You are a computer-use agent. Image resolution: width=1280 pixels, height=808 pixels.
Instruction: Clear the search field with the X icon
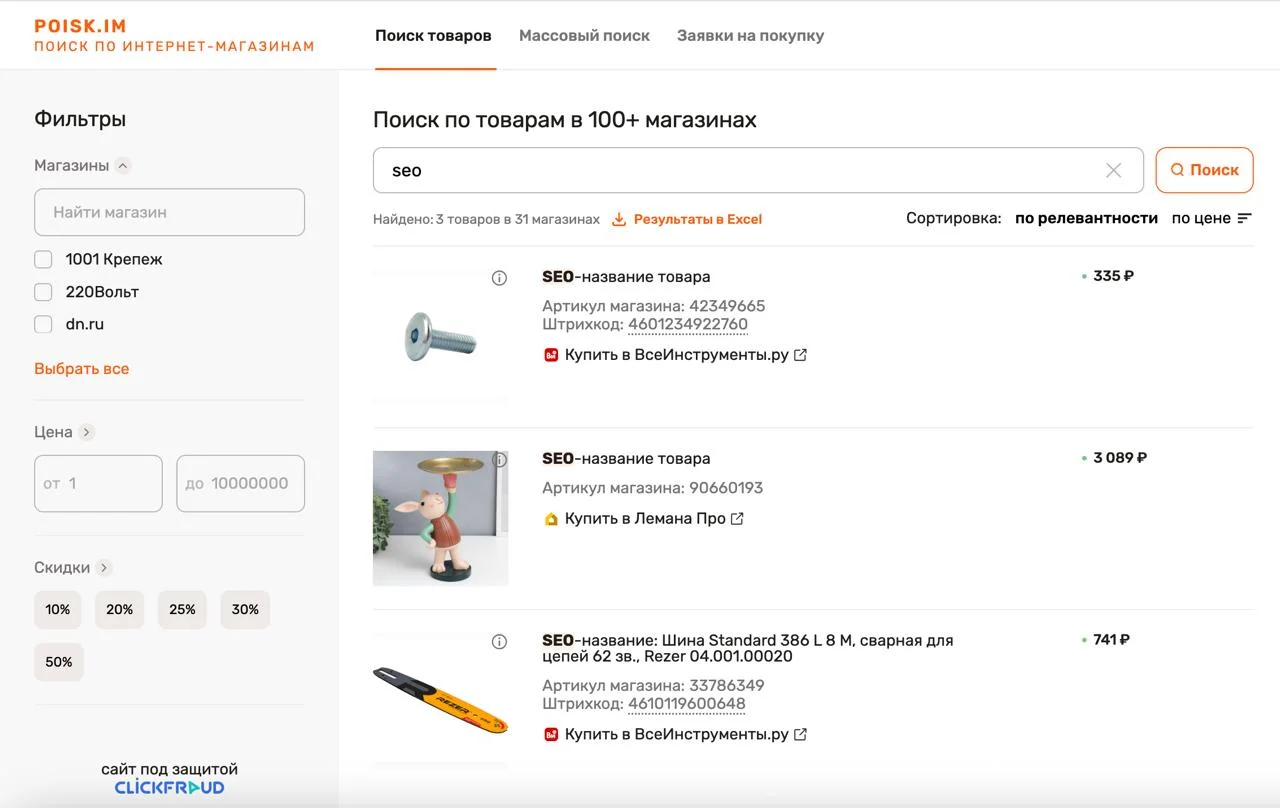[1113, 171]
